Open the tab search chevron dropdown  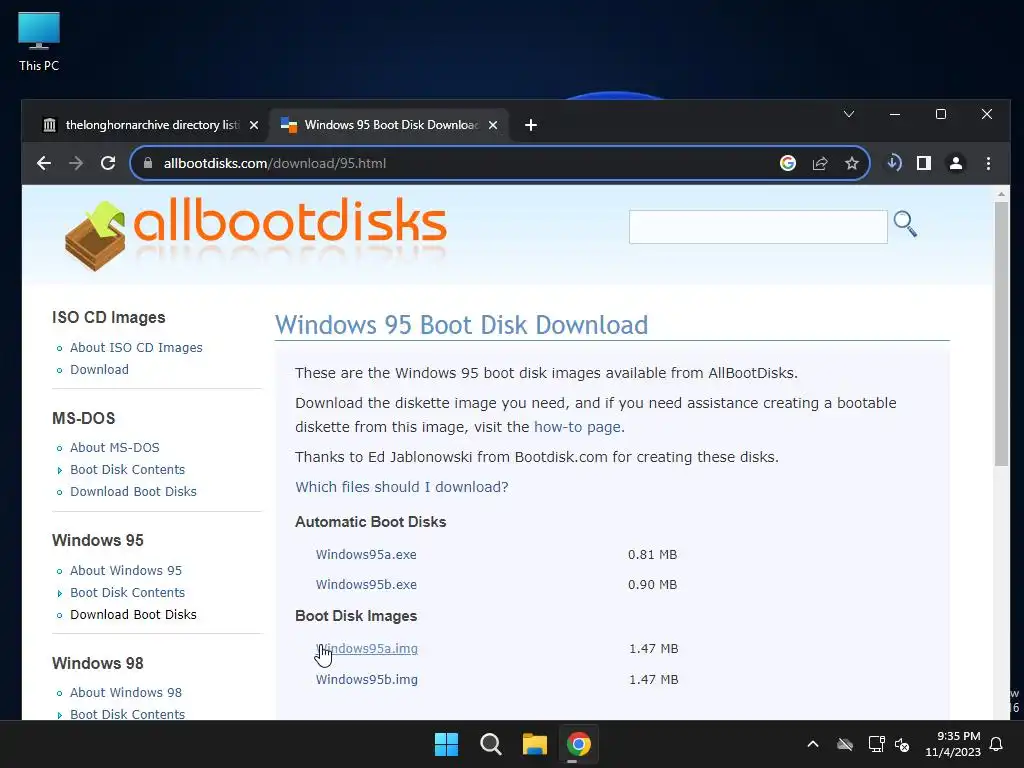pos(849,114)
